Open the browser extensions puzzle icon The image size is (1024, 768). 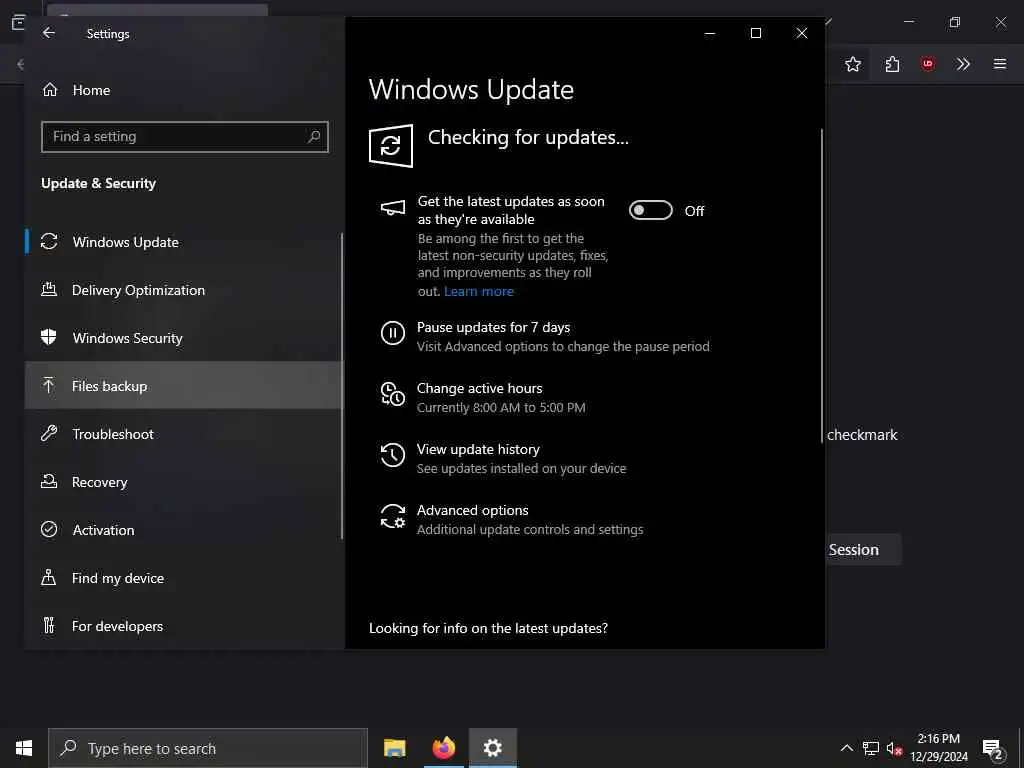click(892, 64)
